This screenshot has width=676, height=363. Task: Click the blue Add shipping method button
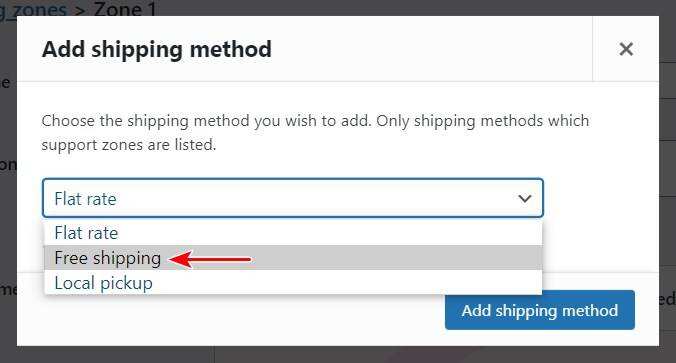point(540,310)
